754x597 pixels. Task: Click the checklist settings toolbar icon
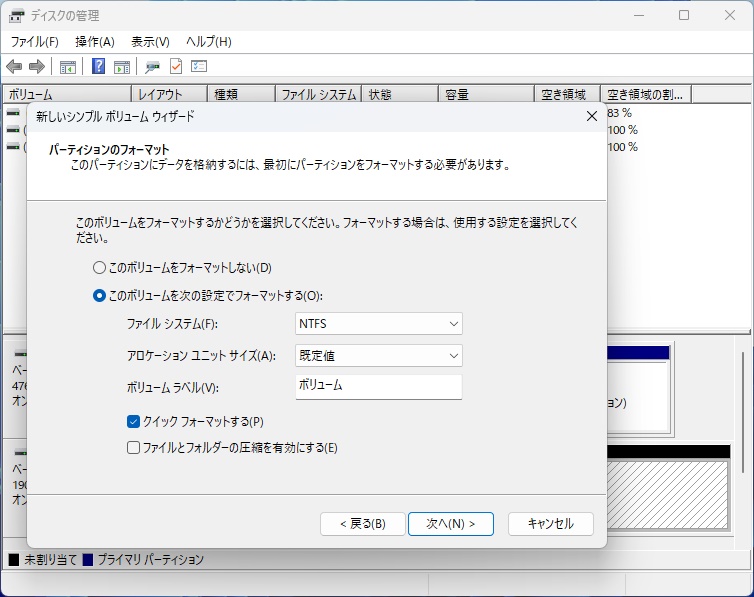199,67
